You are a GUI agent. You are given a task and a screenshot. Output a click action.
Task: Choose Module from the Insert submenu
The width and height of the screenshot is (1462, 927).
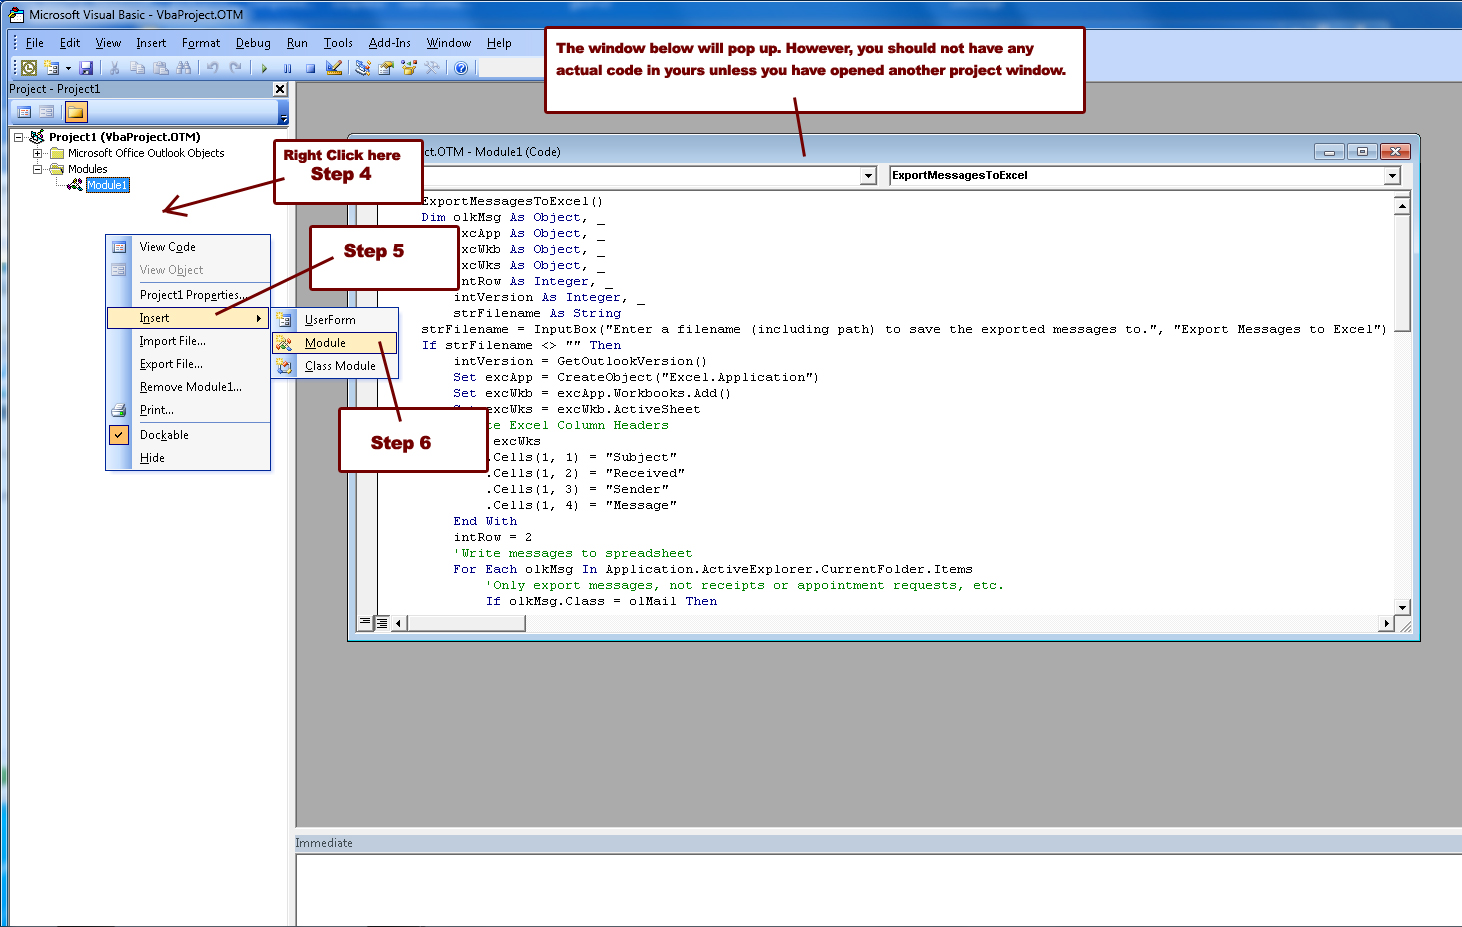[x=325, y=343]
